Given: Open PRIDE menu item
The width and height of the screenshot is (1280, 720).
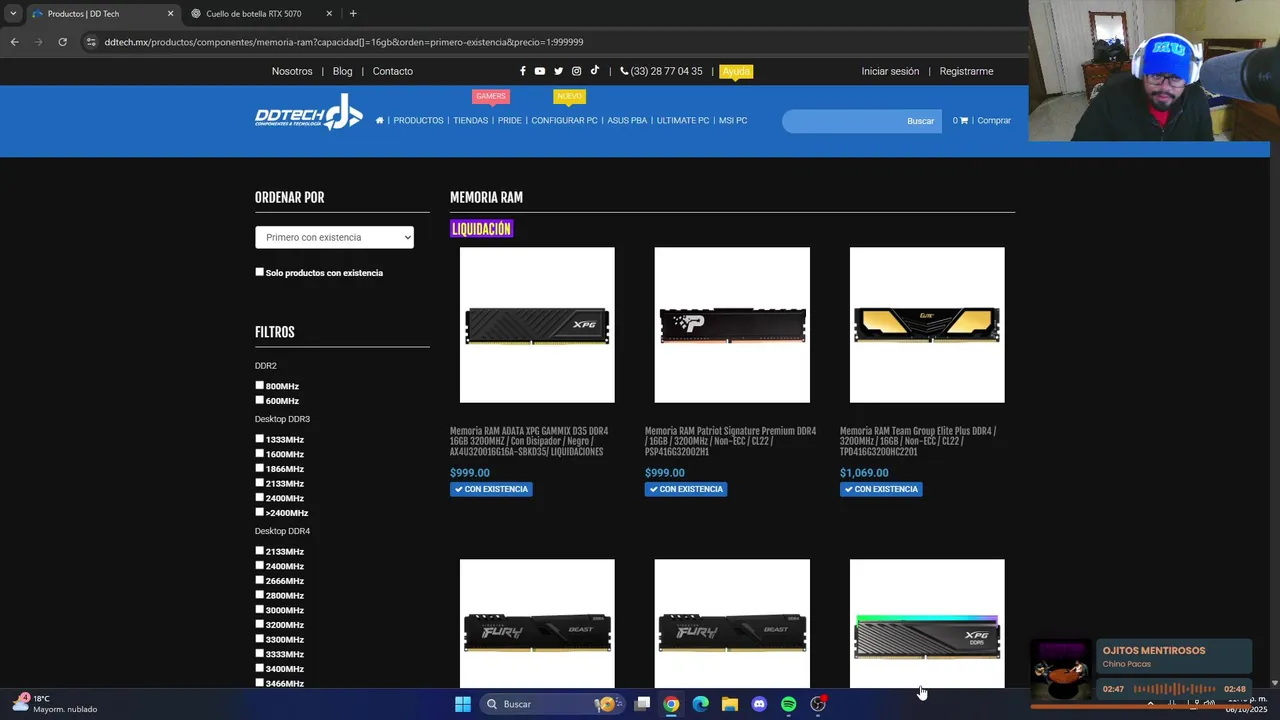Looking at the screenshot, I should point(510,120).
